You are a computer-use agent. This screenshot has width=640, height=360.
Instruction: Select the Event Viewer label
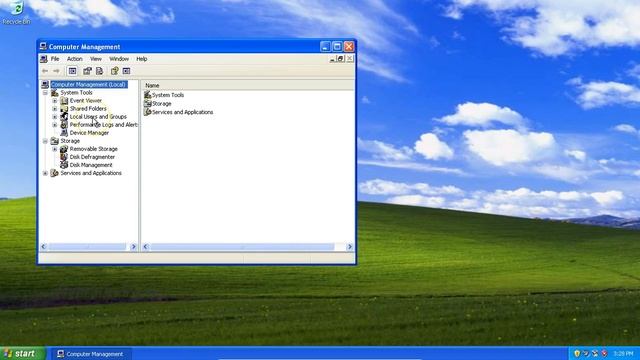click(86, 100)
